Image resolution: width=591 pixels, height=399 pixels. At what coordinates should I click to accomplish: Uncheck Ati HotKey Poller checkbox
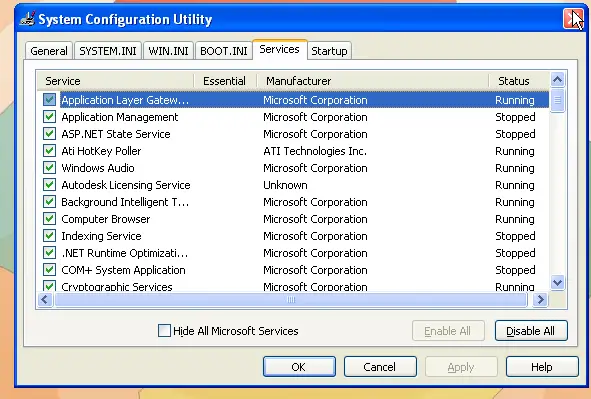tap(49, 151)
